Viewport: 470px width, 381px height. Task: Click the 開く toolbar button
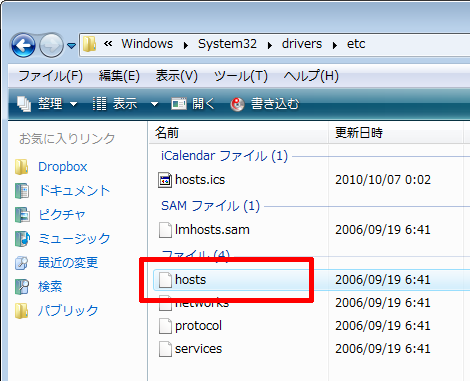[x=193, y=104]
